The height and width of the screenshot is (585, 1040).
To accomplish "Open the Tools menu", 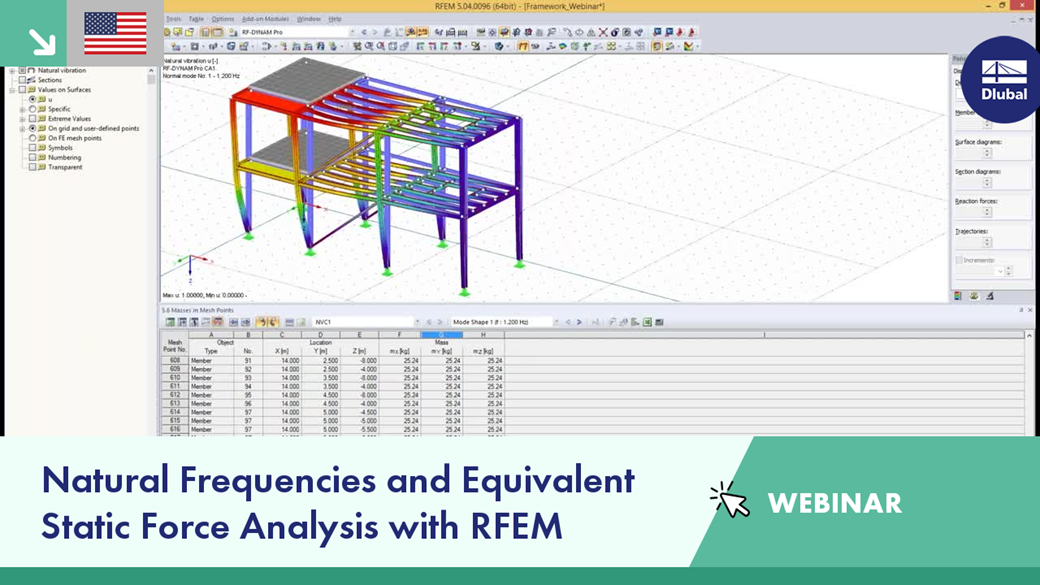I will point(173,19).
